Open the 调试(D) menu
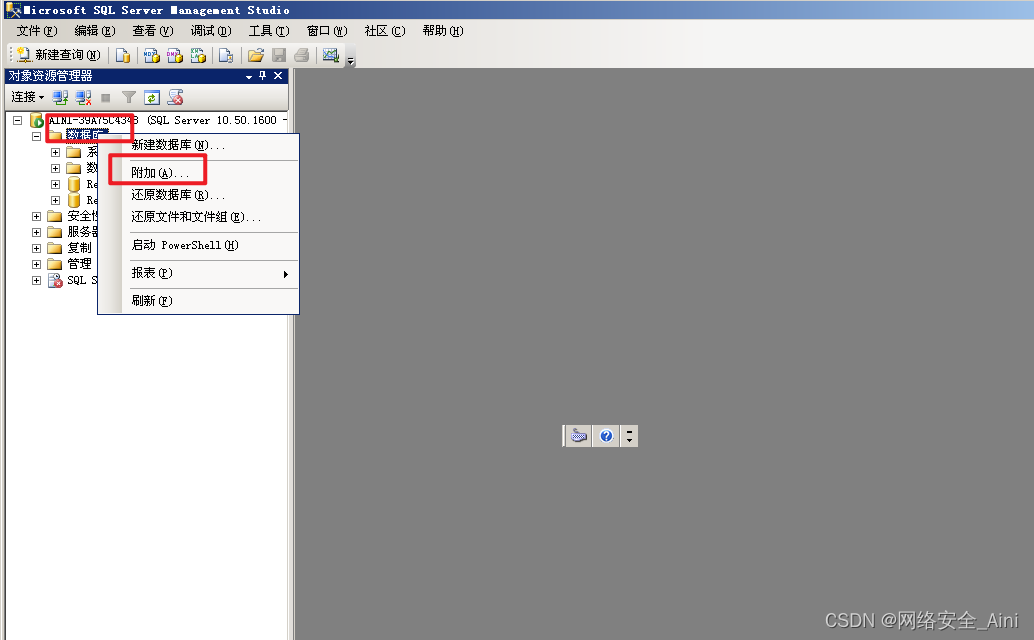Viewport: 1034px width, 640px height. coord(211,31)
